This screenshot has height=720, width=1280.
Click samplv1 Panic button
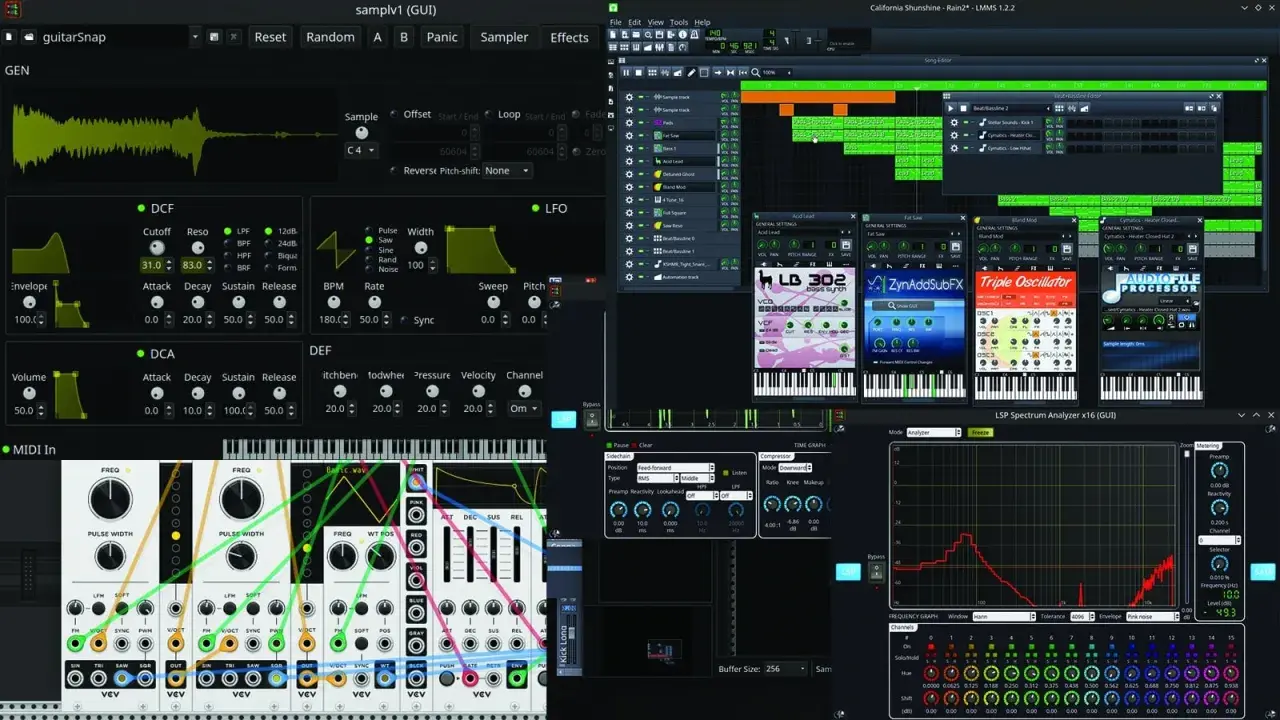coord(442,37)
